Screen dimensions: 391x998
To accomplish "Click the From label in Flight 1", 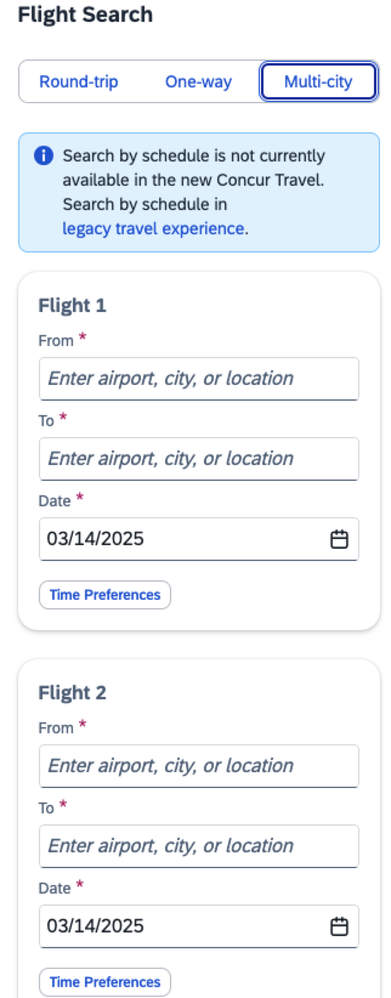I will click(x=56, y=341).
